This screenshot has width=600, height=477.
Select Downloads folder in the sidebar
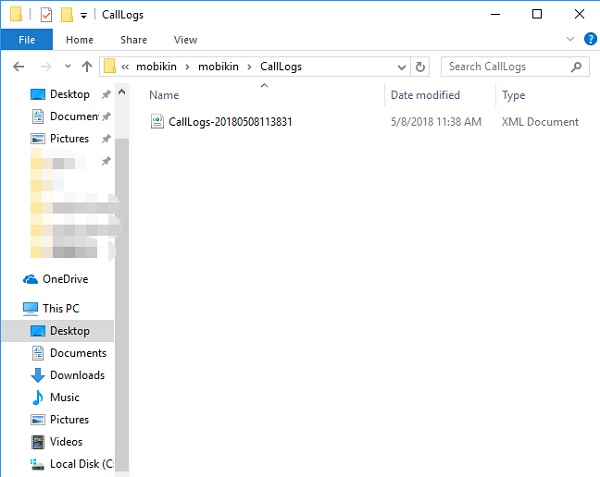[x=77, y=375]
